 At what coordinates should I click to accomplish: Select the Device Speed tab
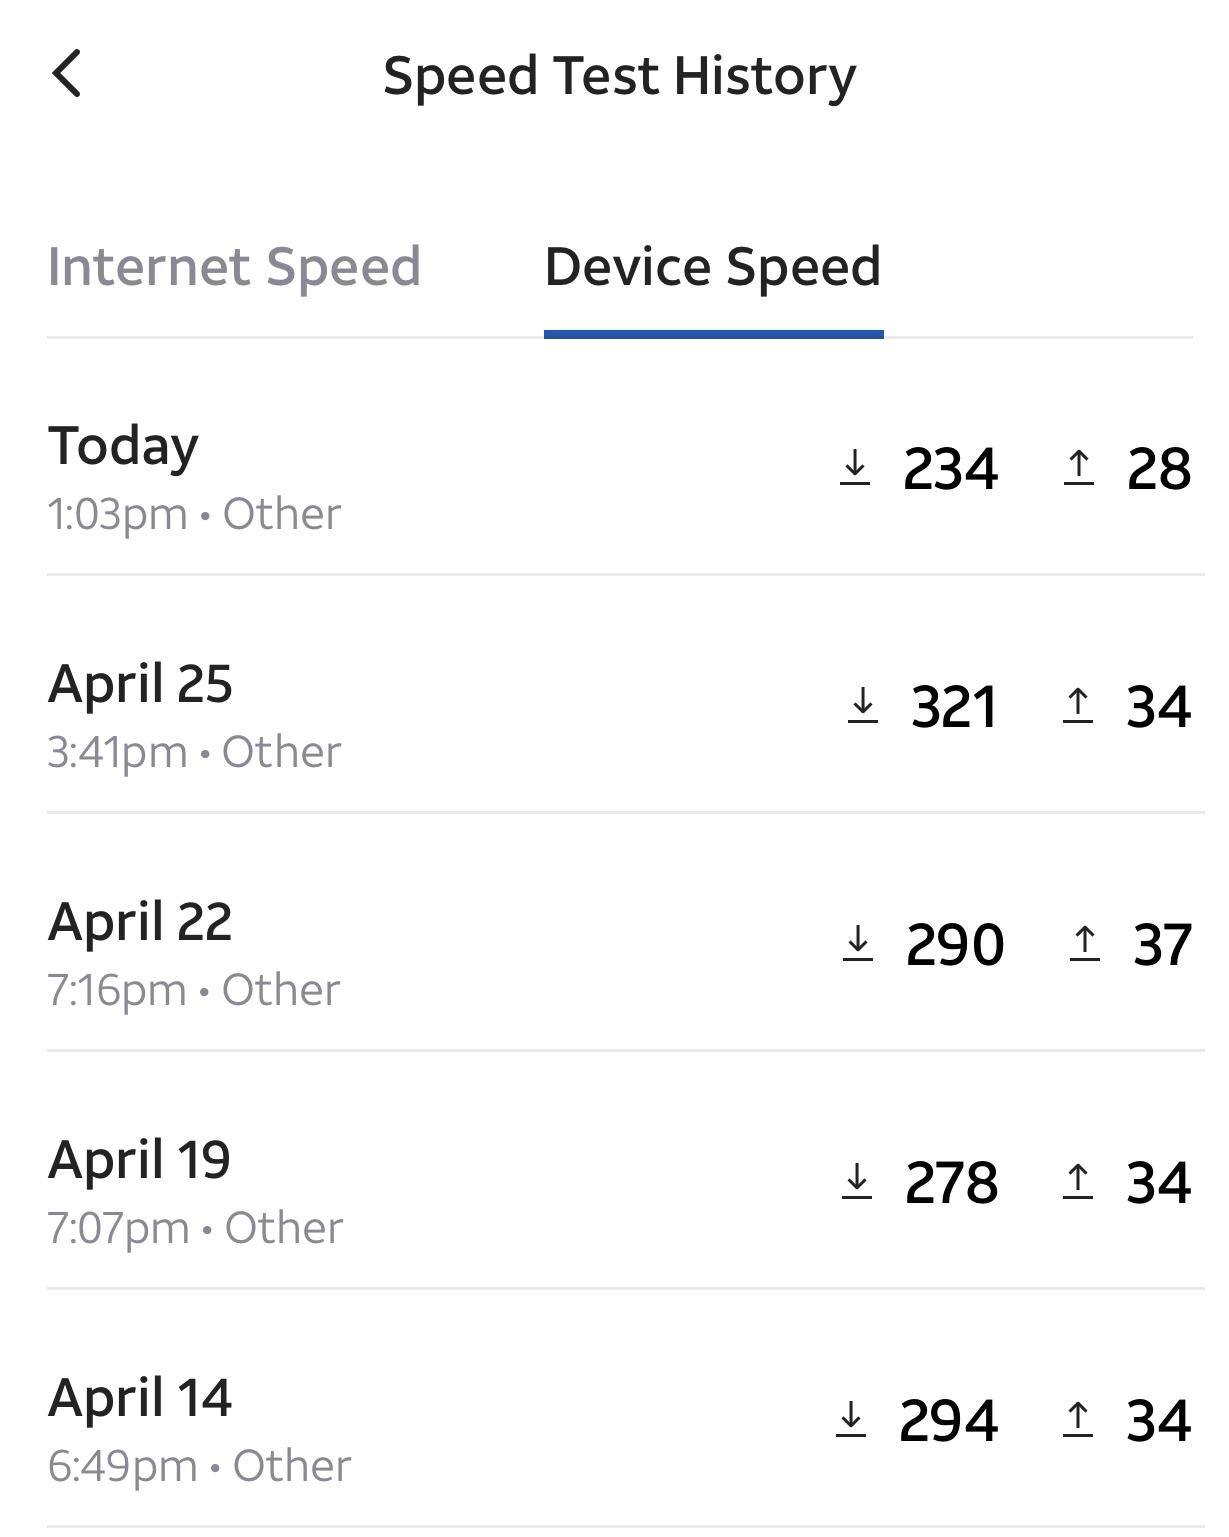pos(712,267)
